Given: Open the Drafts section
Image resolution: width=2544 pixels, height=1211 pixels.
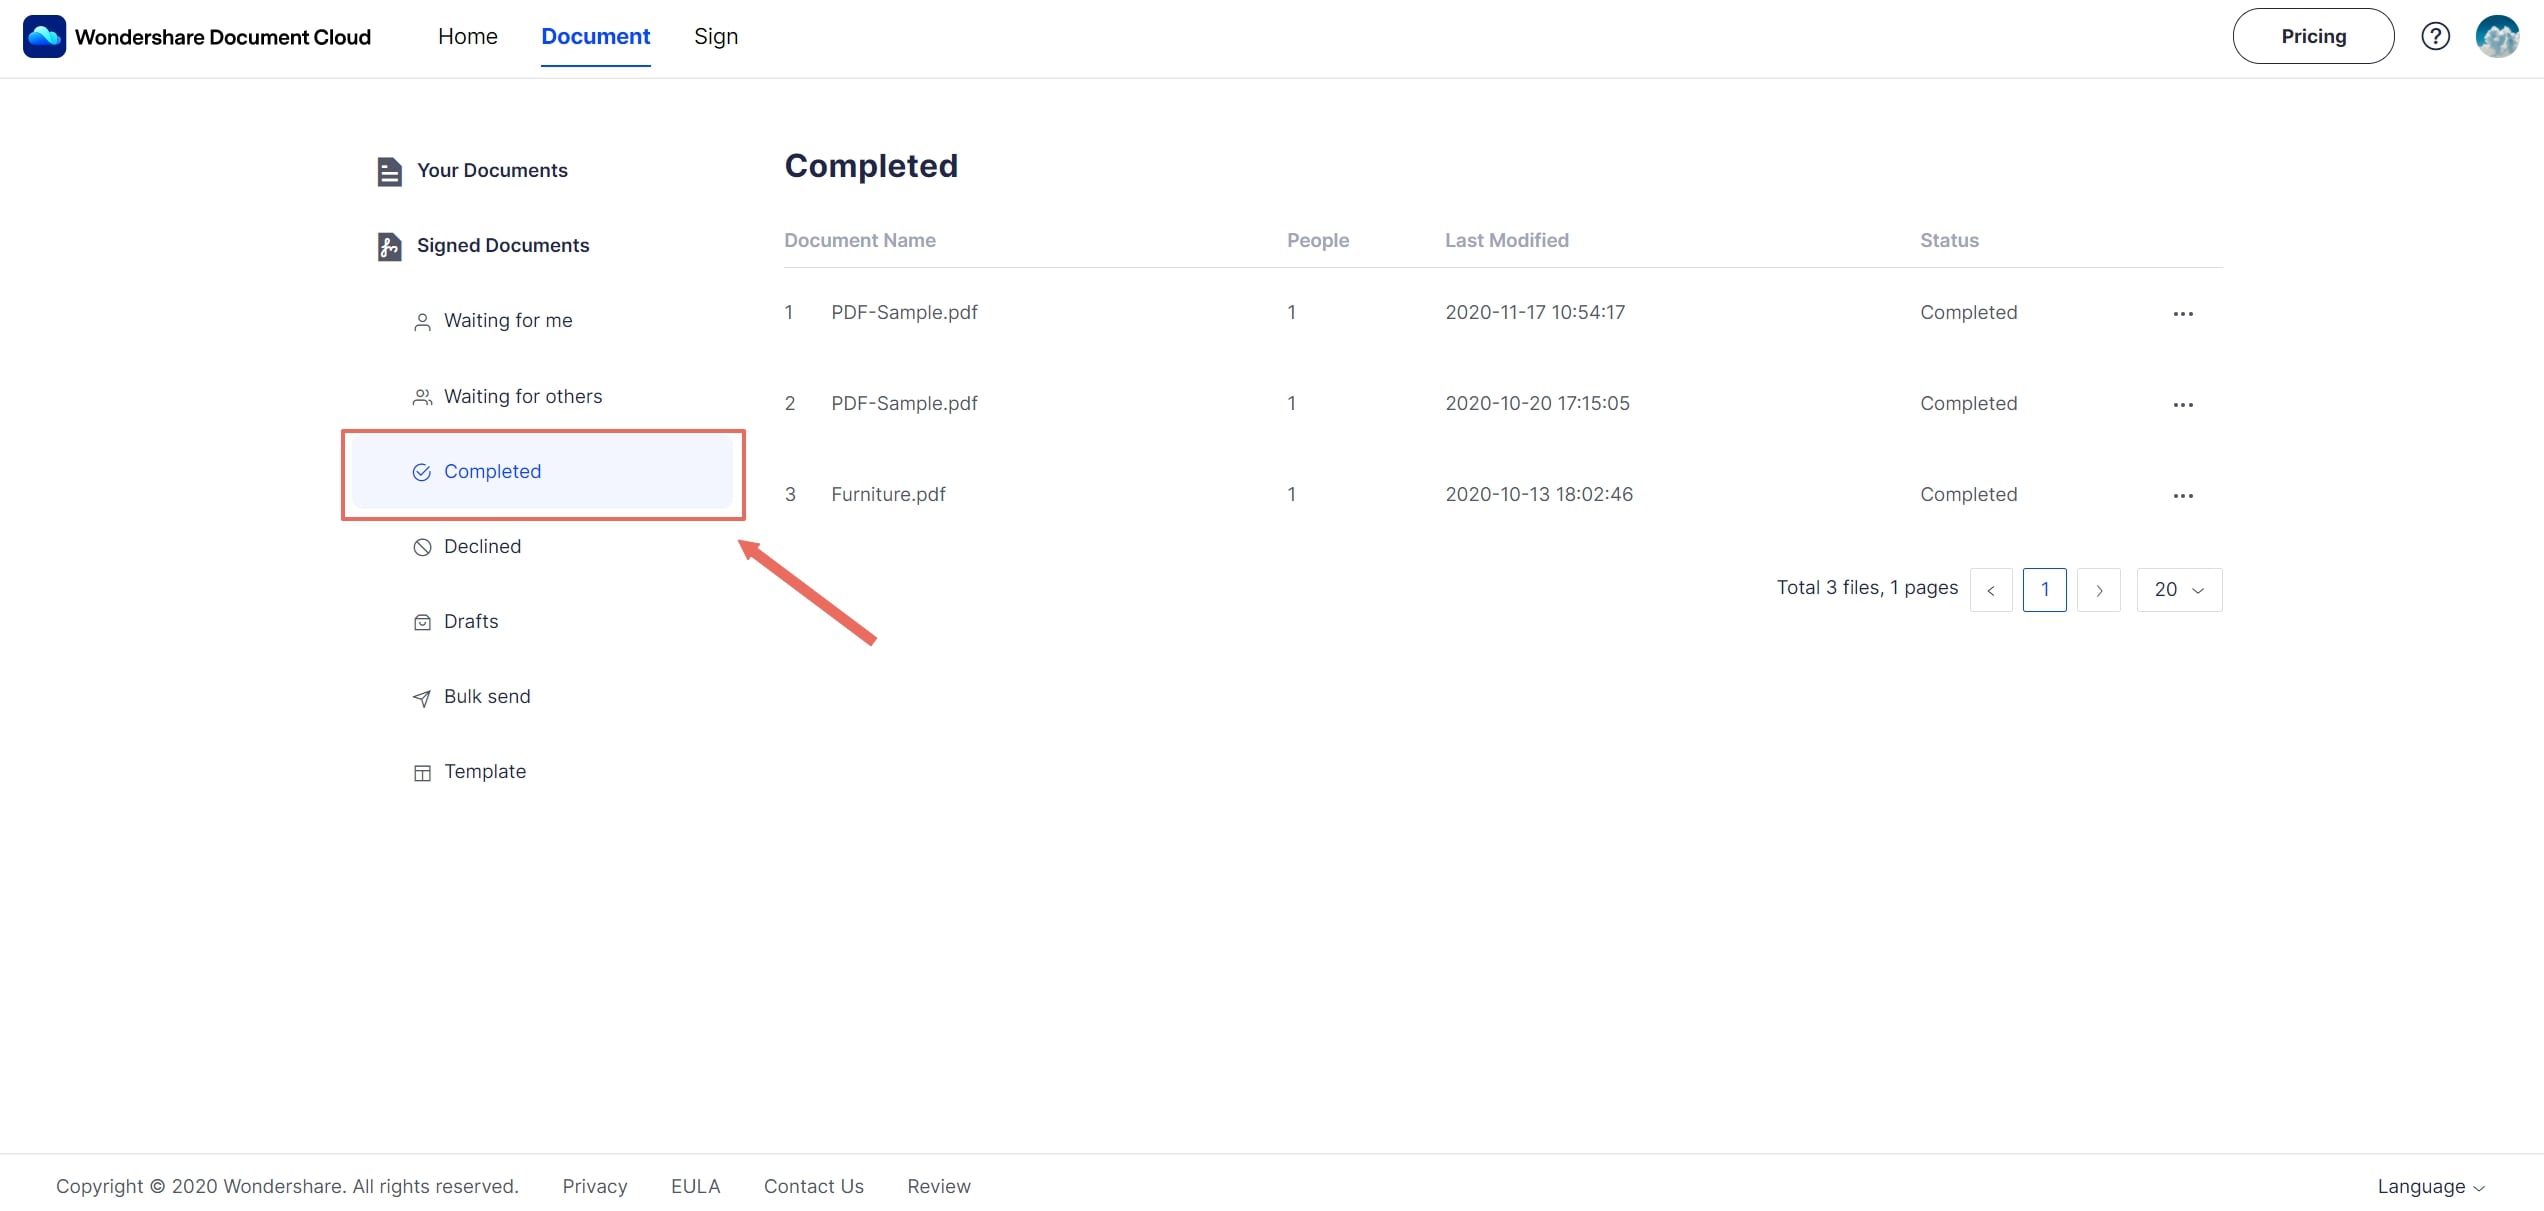Looking at the screenshot, I should (x=470, y=622).
